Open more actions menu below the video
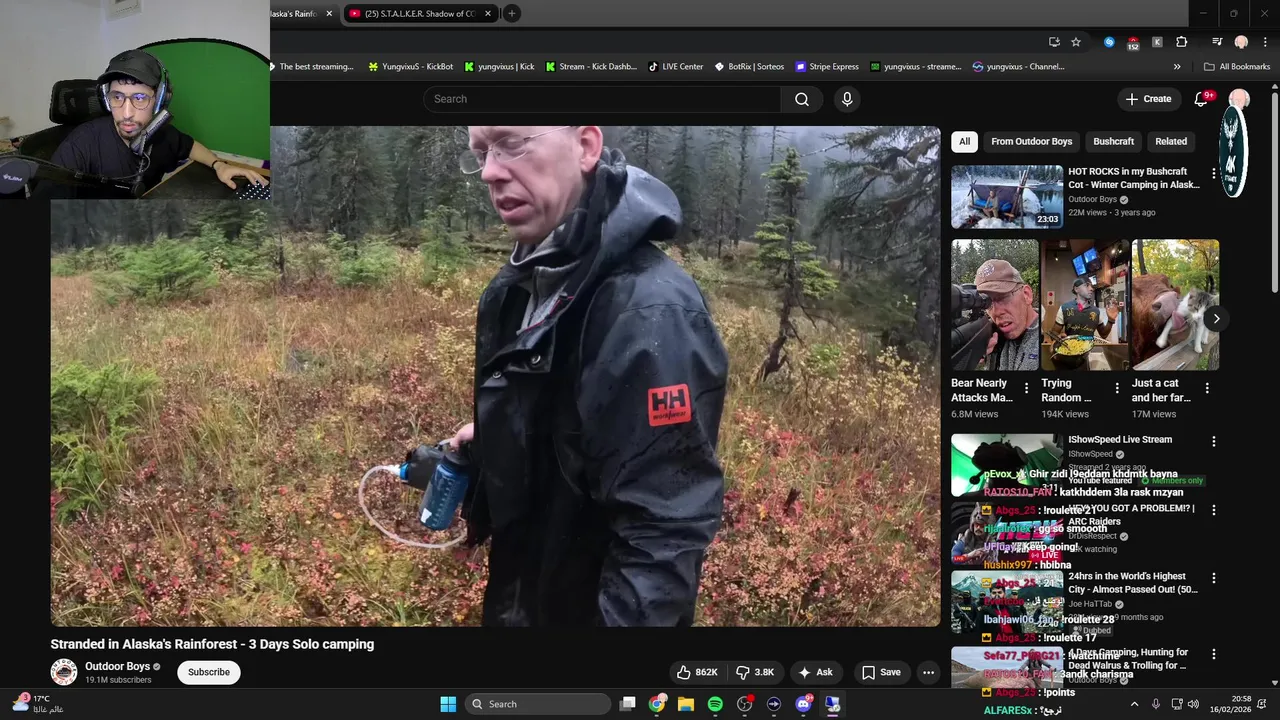This screenshot has height=720, width=1280. (928, 672)
